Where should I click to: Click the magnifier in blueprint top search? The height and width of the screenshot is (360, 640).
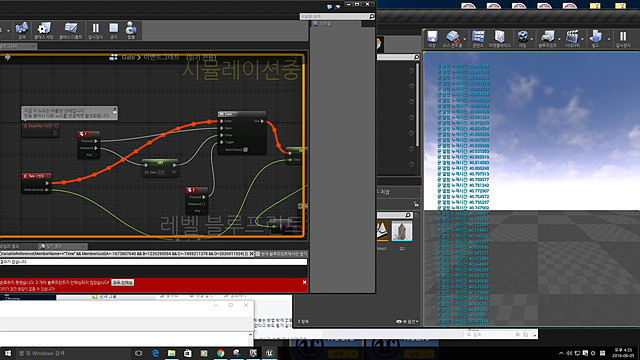click(371, 16)
